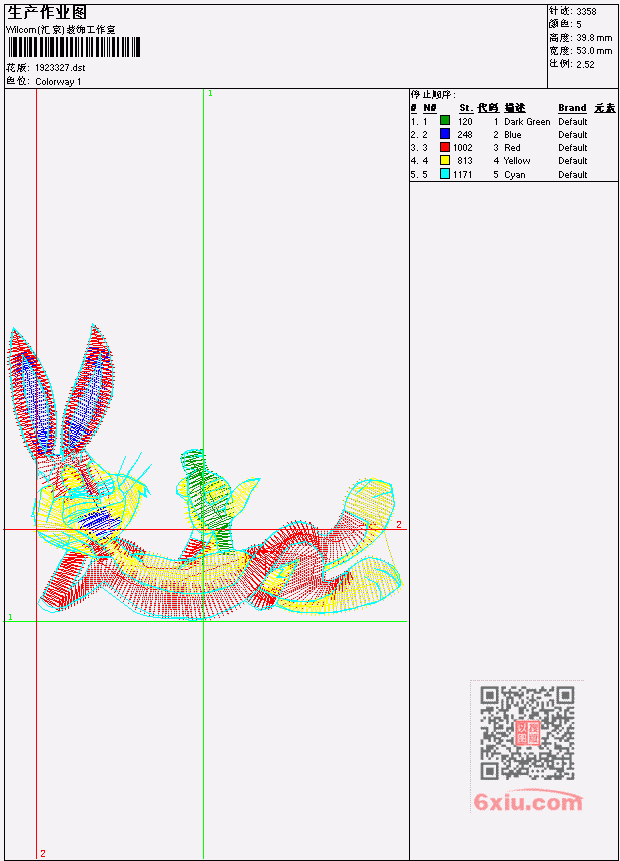Viewport: 620px width, 861px height.
Task: Click 'Default' brand in Blue row
Action: (573, 135)
